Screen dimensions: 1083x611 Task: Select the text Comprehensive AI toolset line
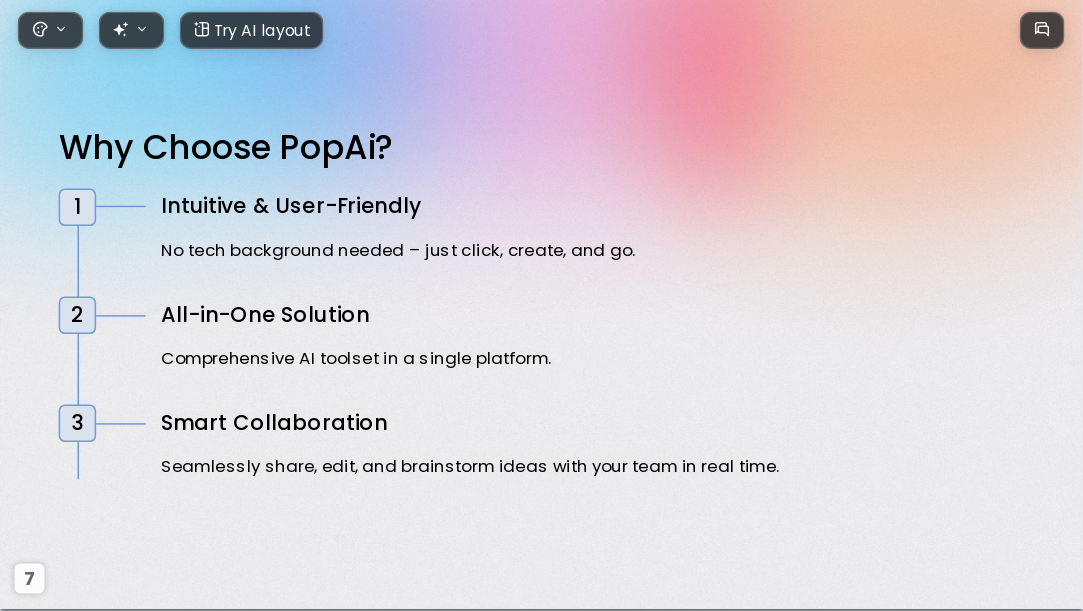coord(356,358)
